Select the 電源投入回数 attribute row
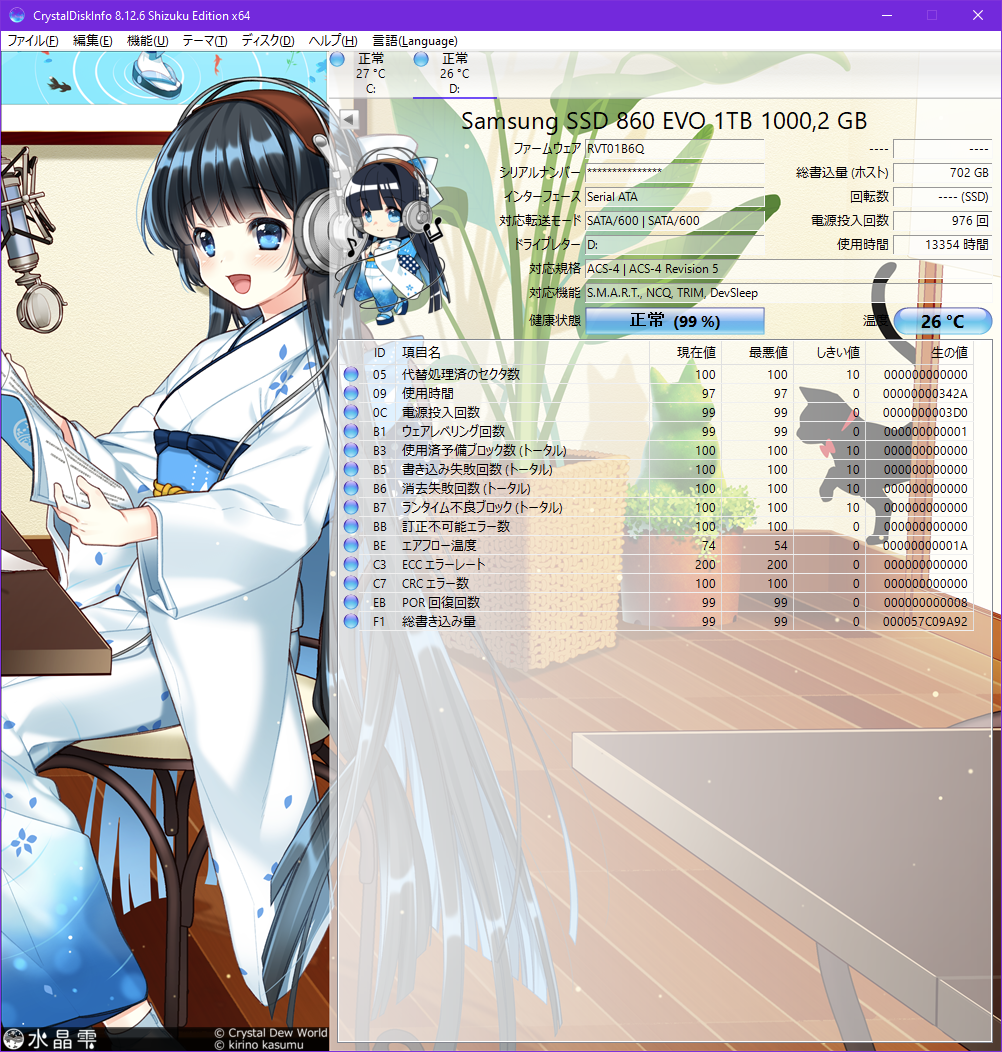 (x=656, y=412)
